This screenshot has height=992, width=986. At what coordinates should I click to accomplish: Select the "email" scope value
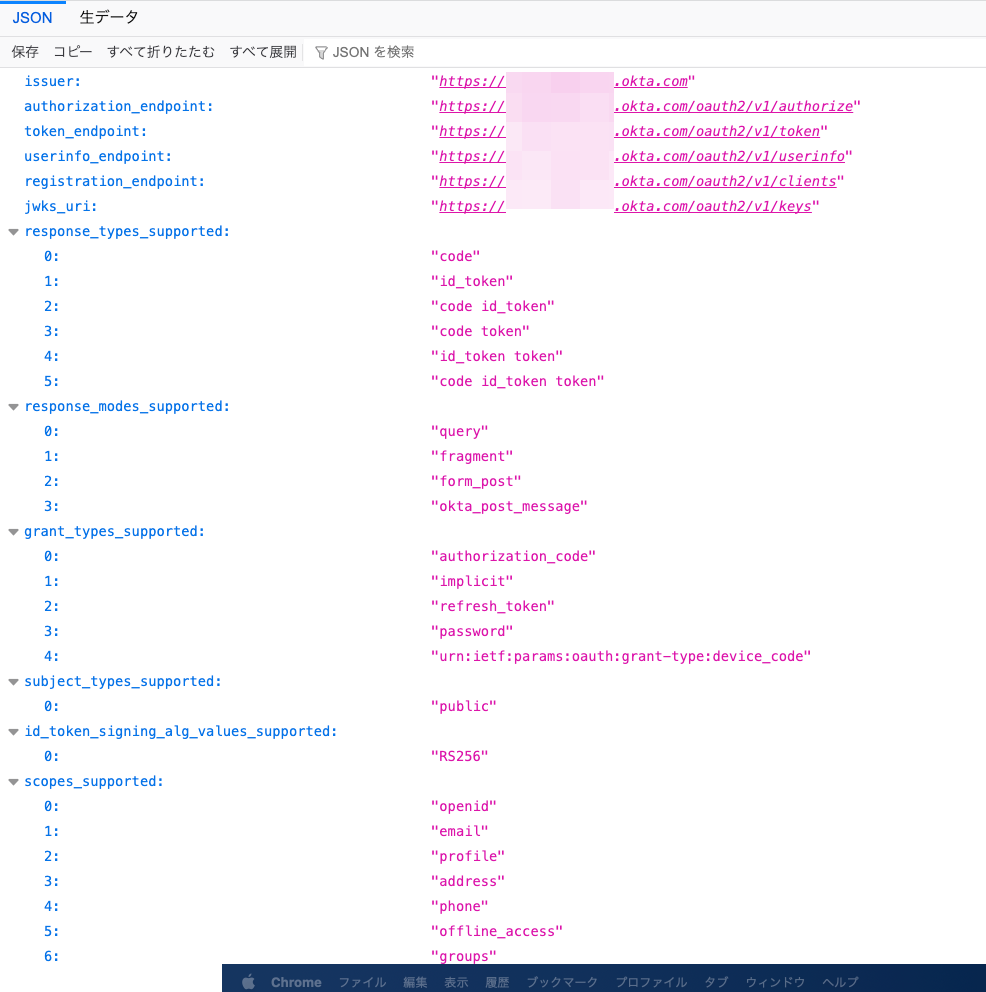click(x=460, y=831)
